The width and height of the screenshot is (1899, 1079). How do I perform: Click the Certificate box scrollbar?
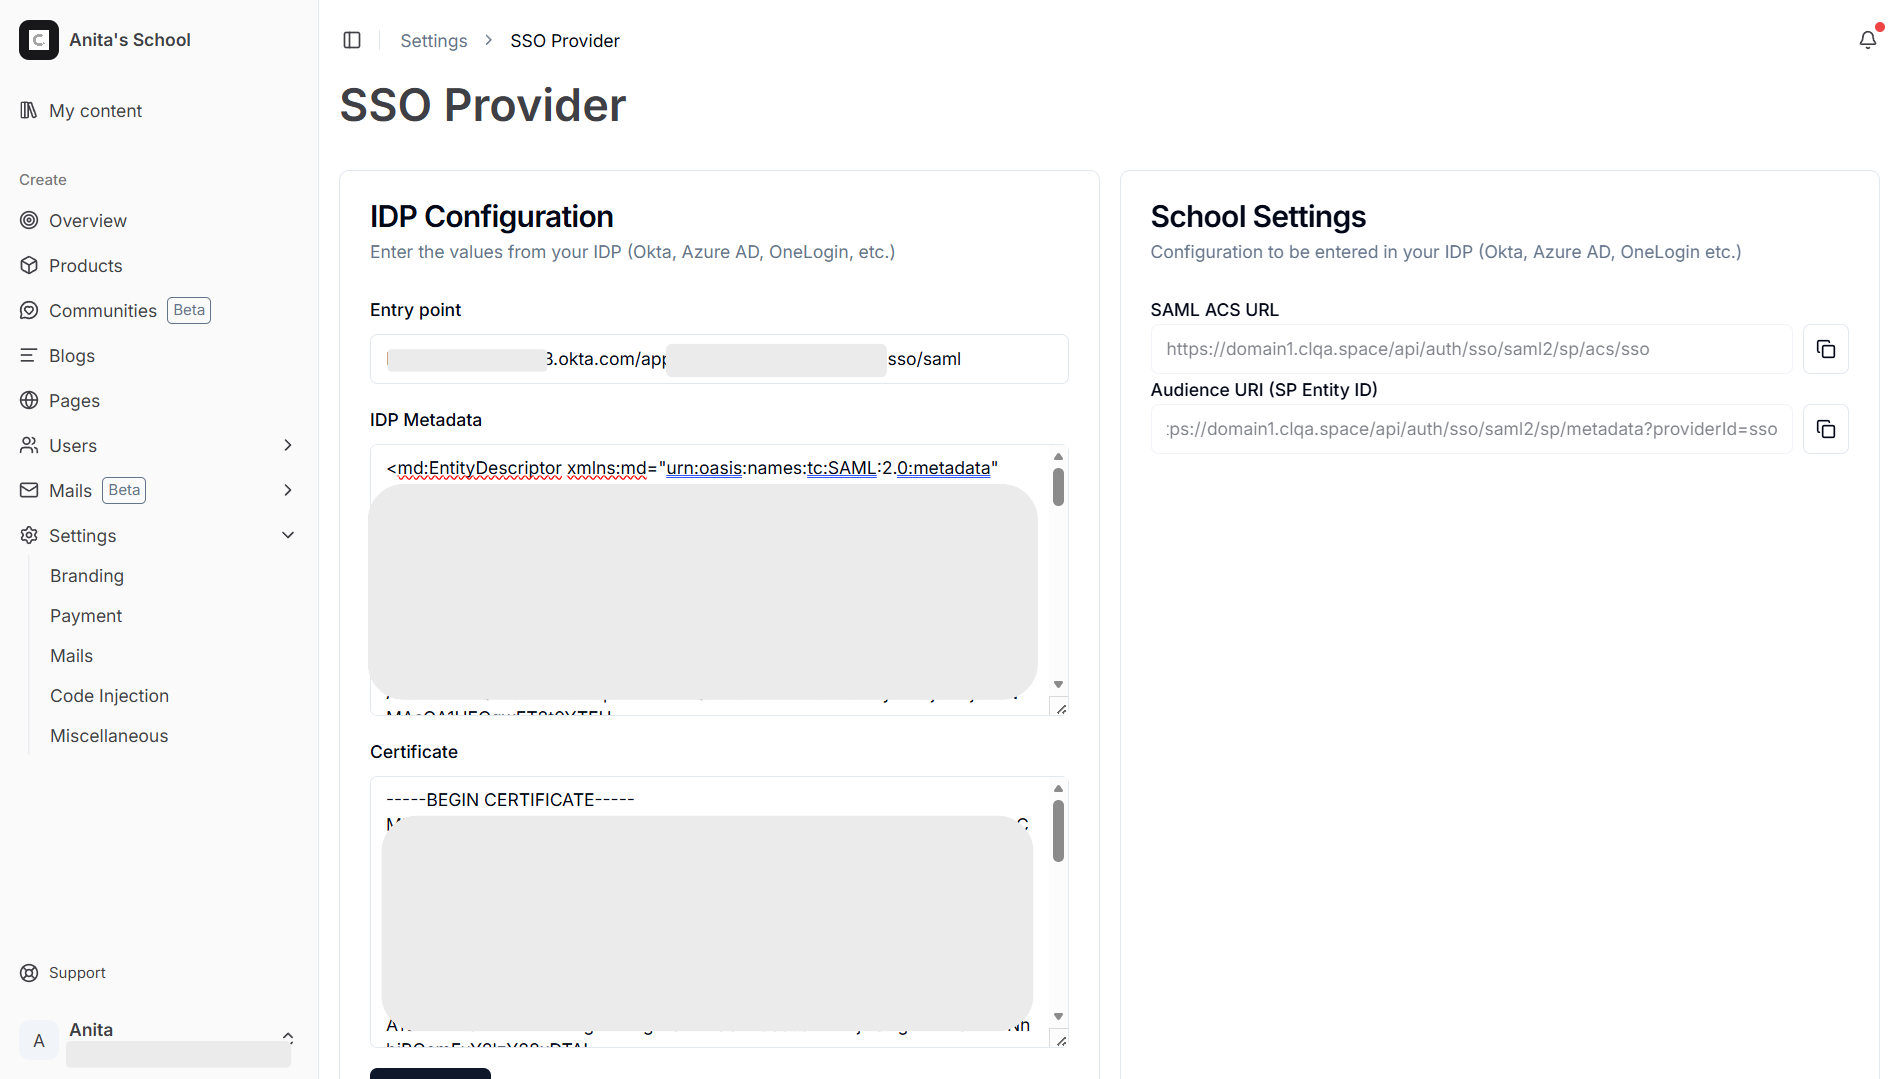coord(1058,830)
